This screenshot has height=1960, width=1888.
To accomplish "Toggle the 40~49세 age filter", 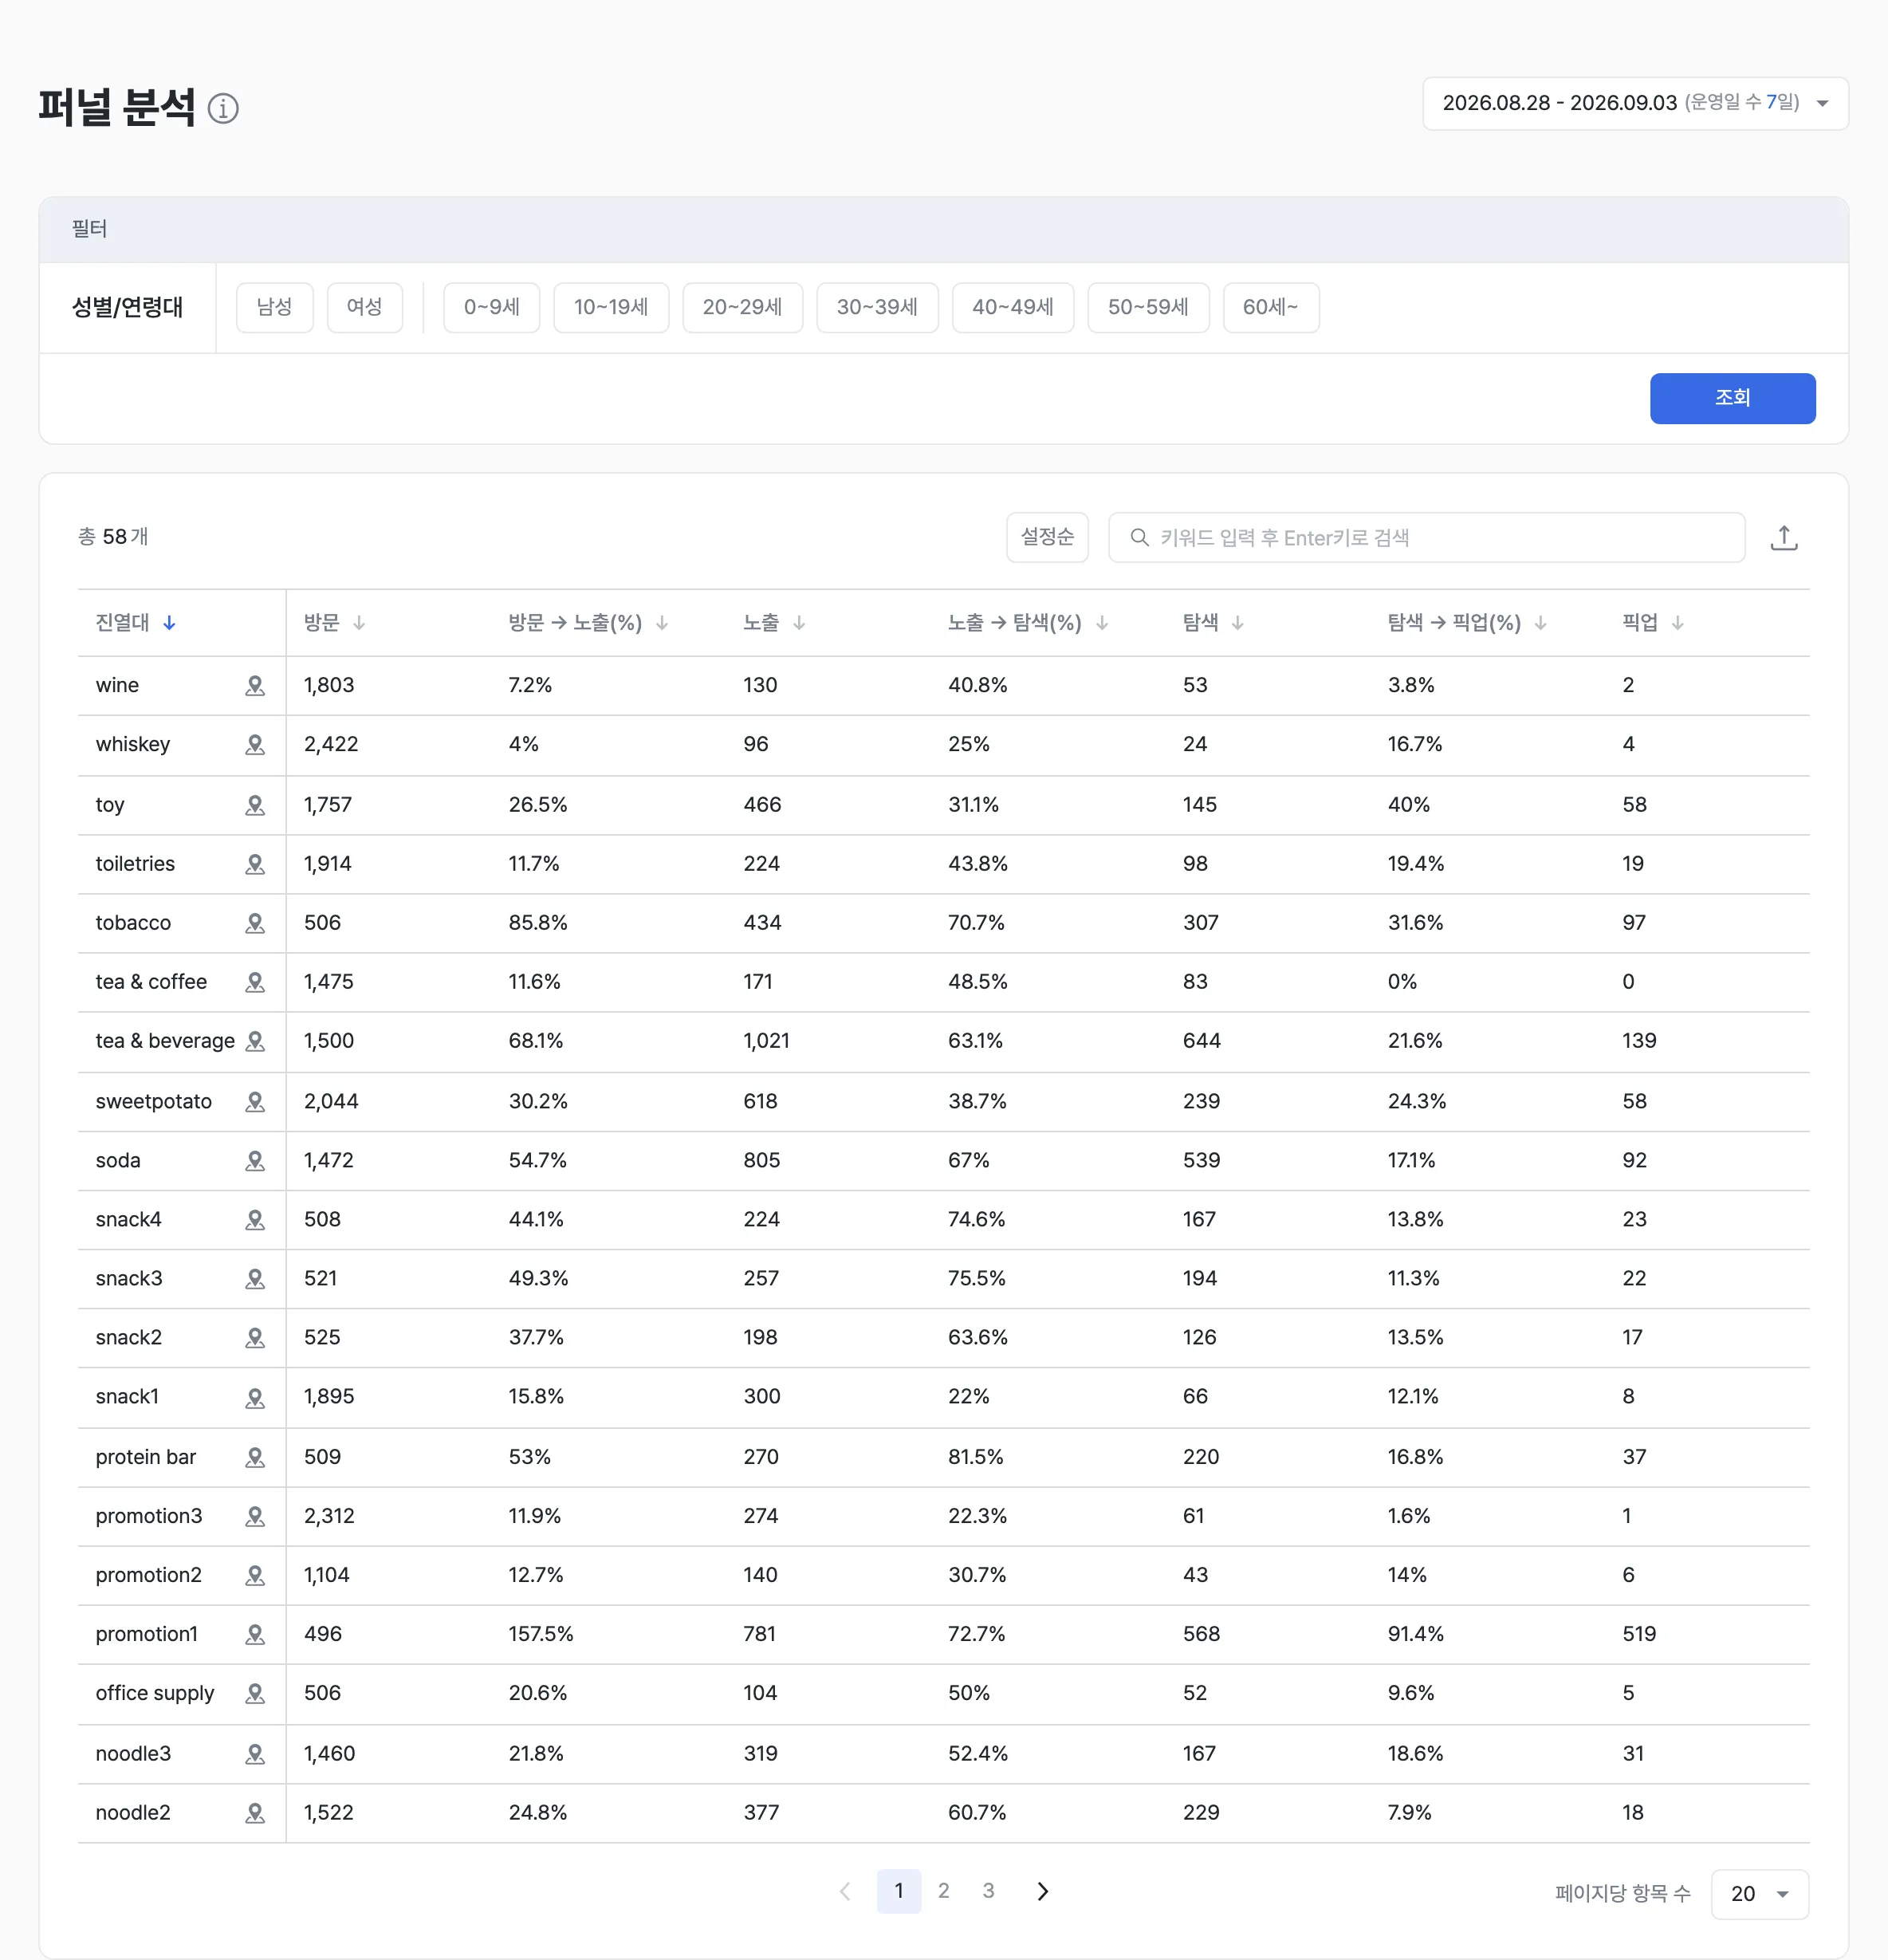I will pos(1013,307).
